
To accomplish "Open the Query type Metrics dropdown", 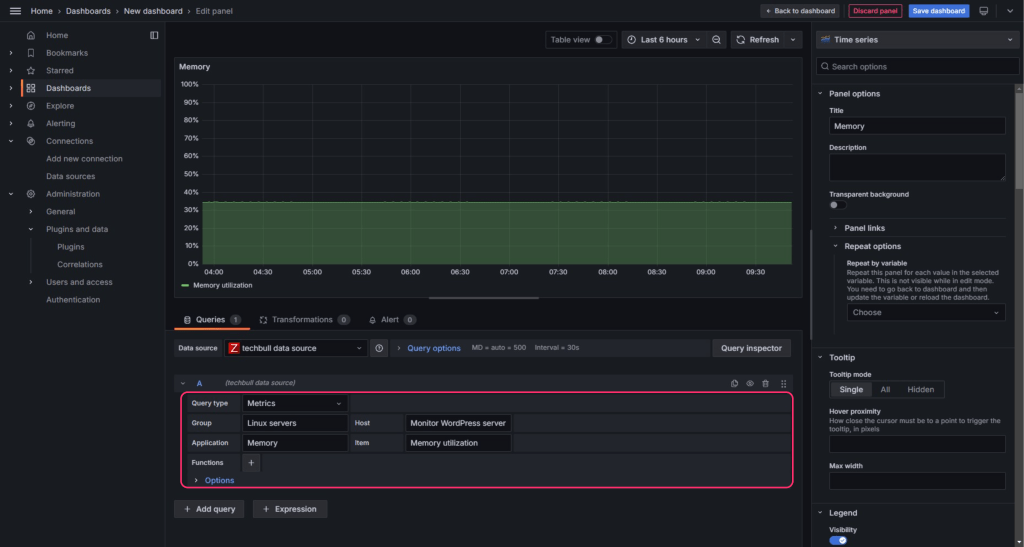I will click(x=294, y=403).
